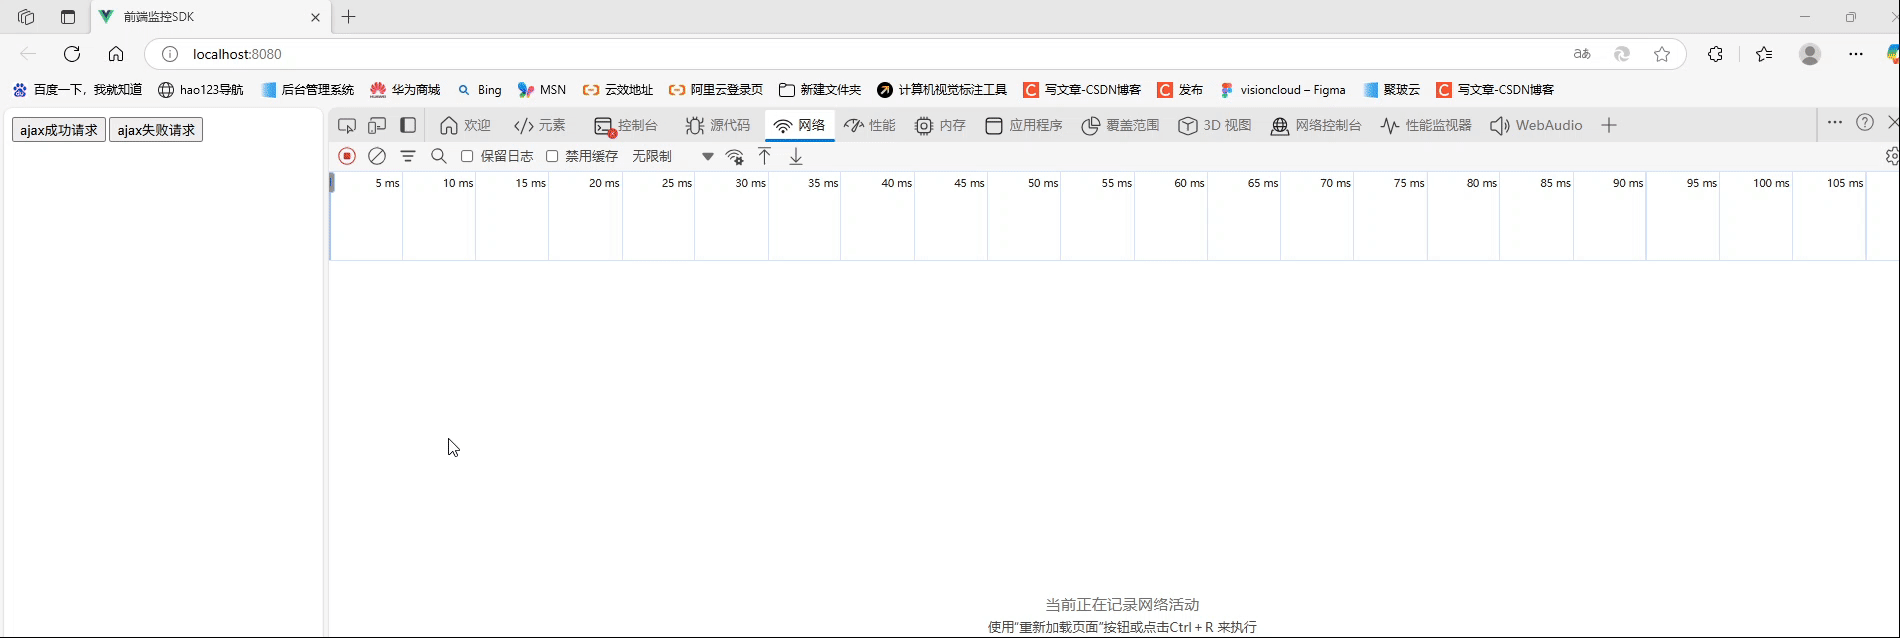
Task: Open 百度一下，我就知道 bookmark
Action: [77, 90]
